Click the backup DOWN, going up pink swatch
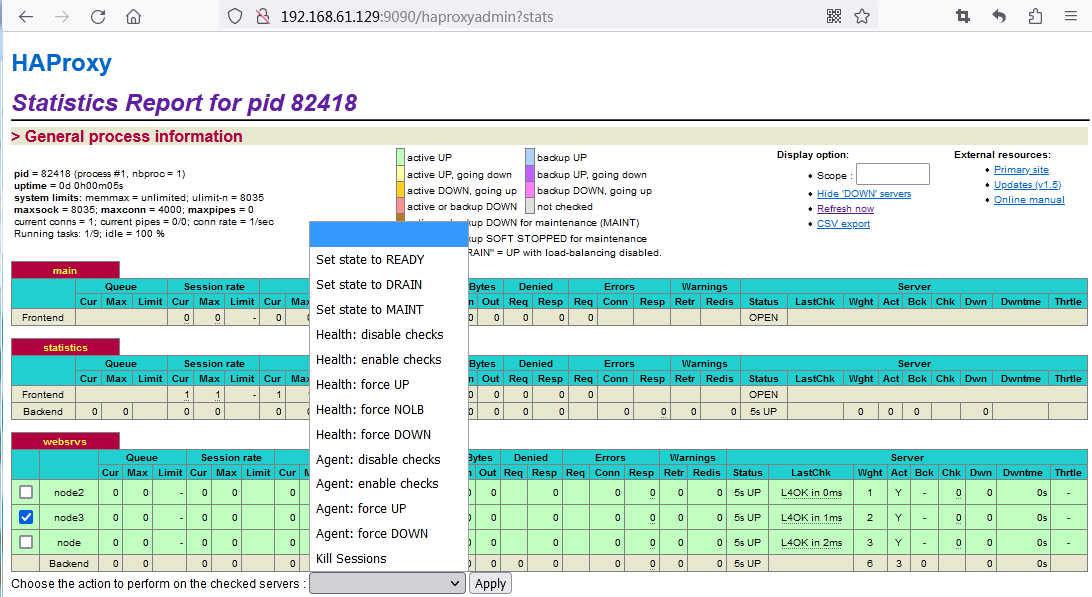Screen dimensions: 1092x597 (x=530, y=189)
